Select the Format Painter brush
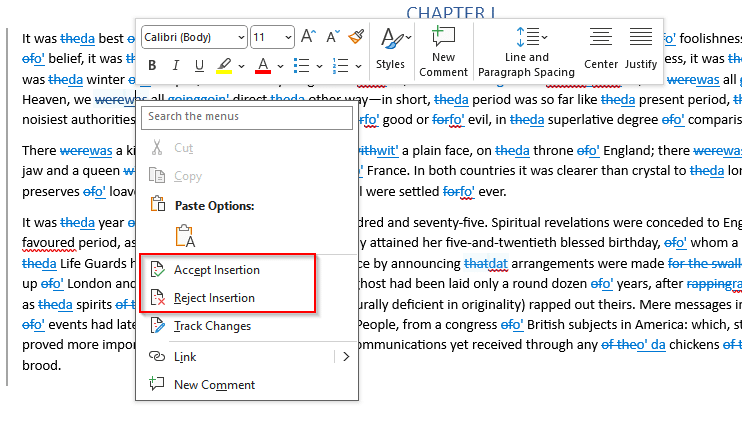742x440 pixels. [356, 37]
